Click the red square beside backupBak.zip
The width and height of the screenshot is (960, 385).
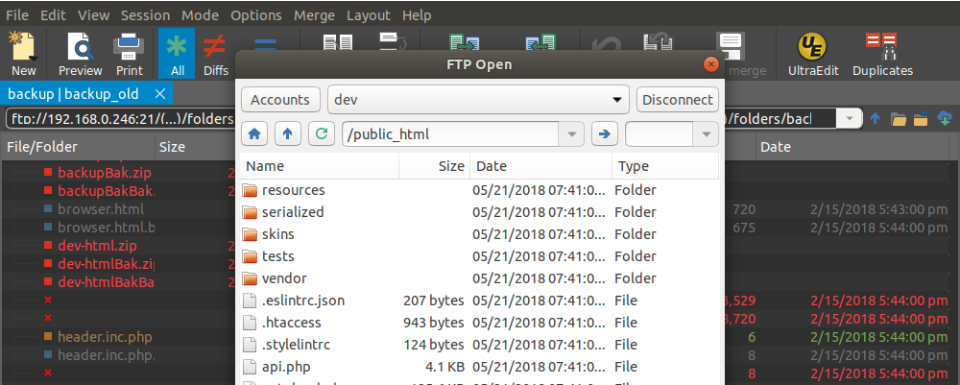[48, 173]
